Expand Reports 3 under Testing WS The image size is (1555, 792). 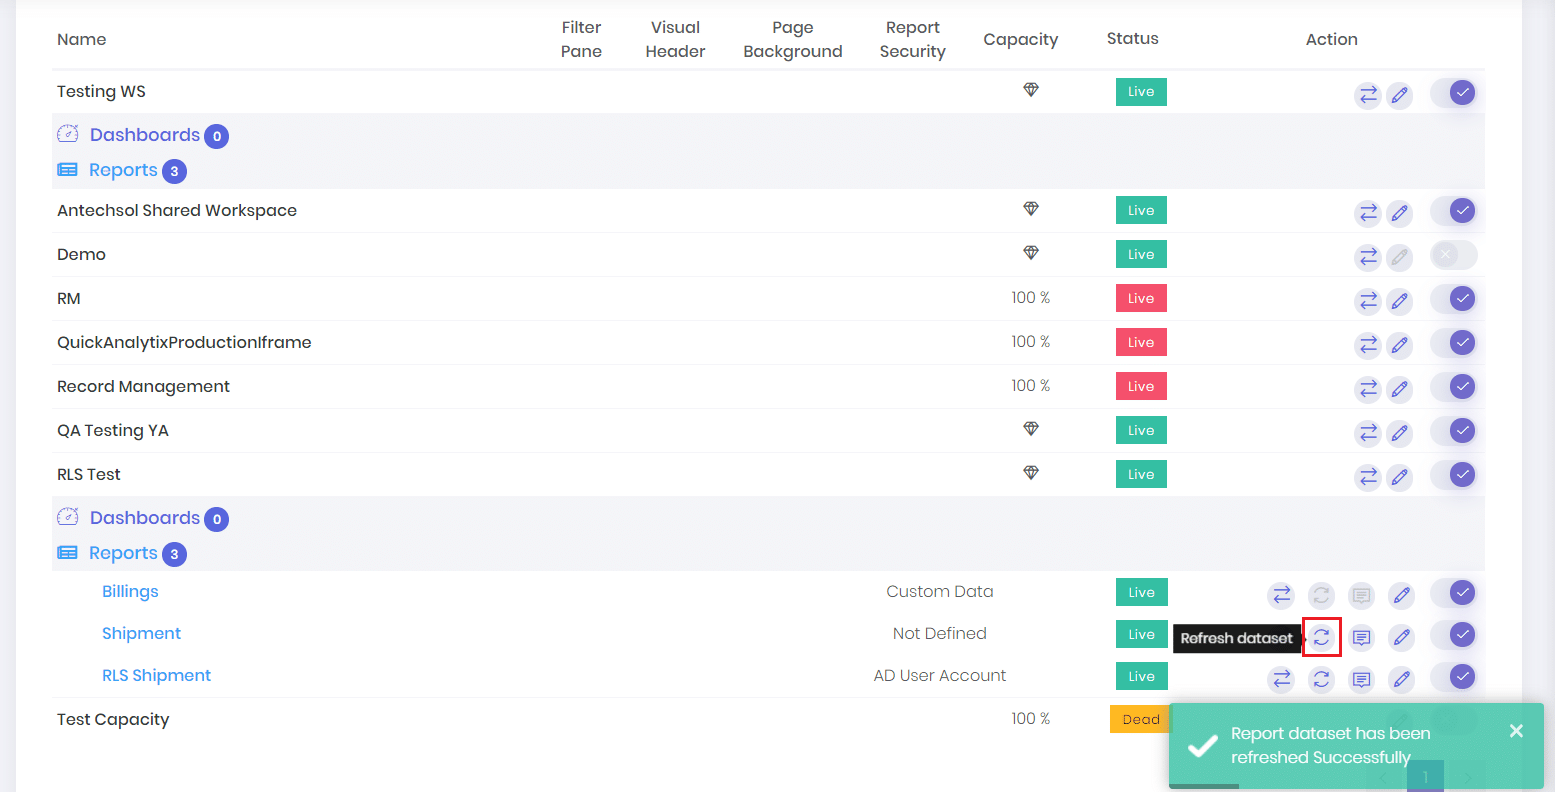coord(121,170)
